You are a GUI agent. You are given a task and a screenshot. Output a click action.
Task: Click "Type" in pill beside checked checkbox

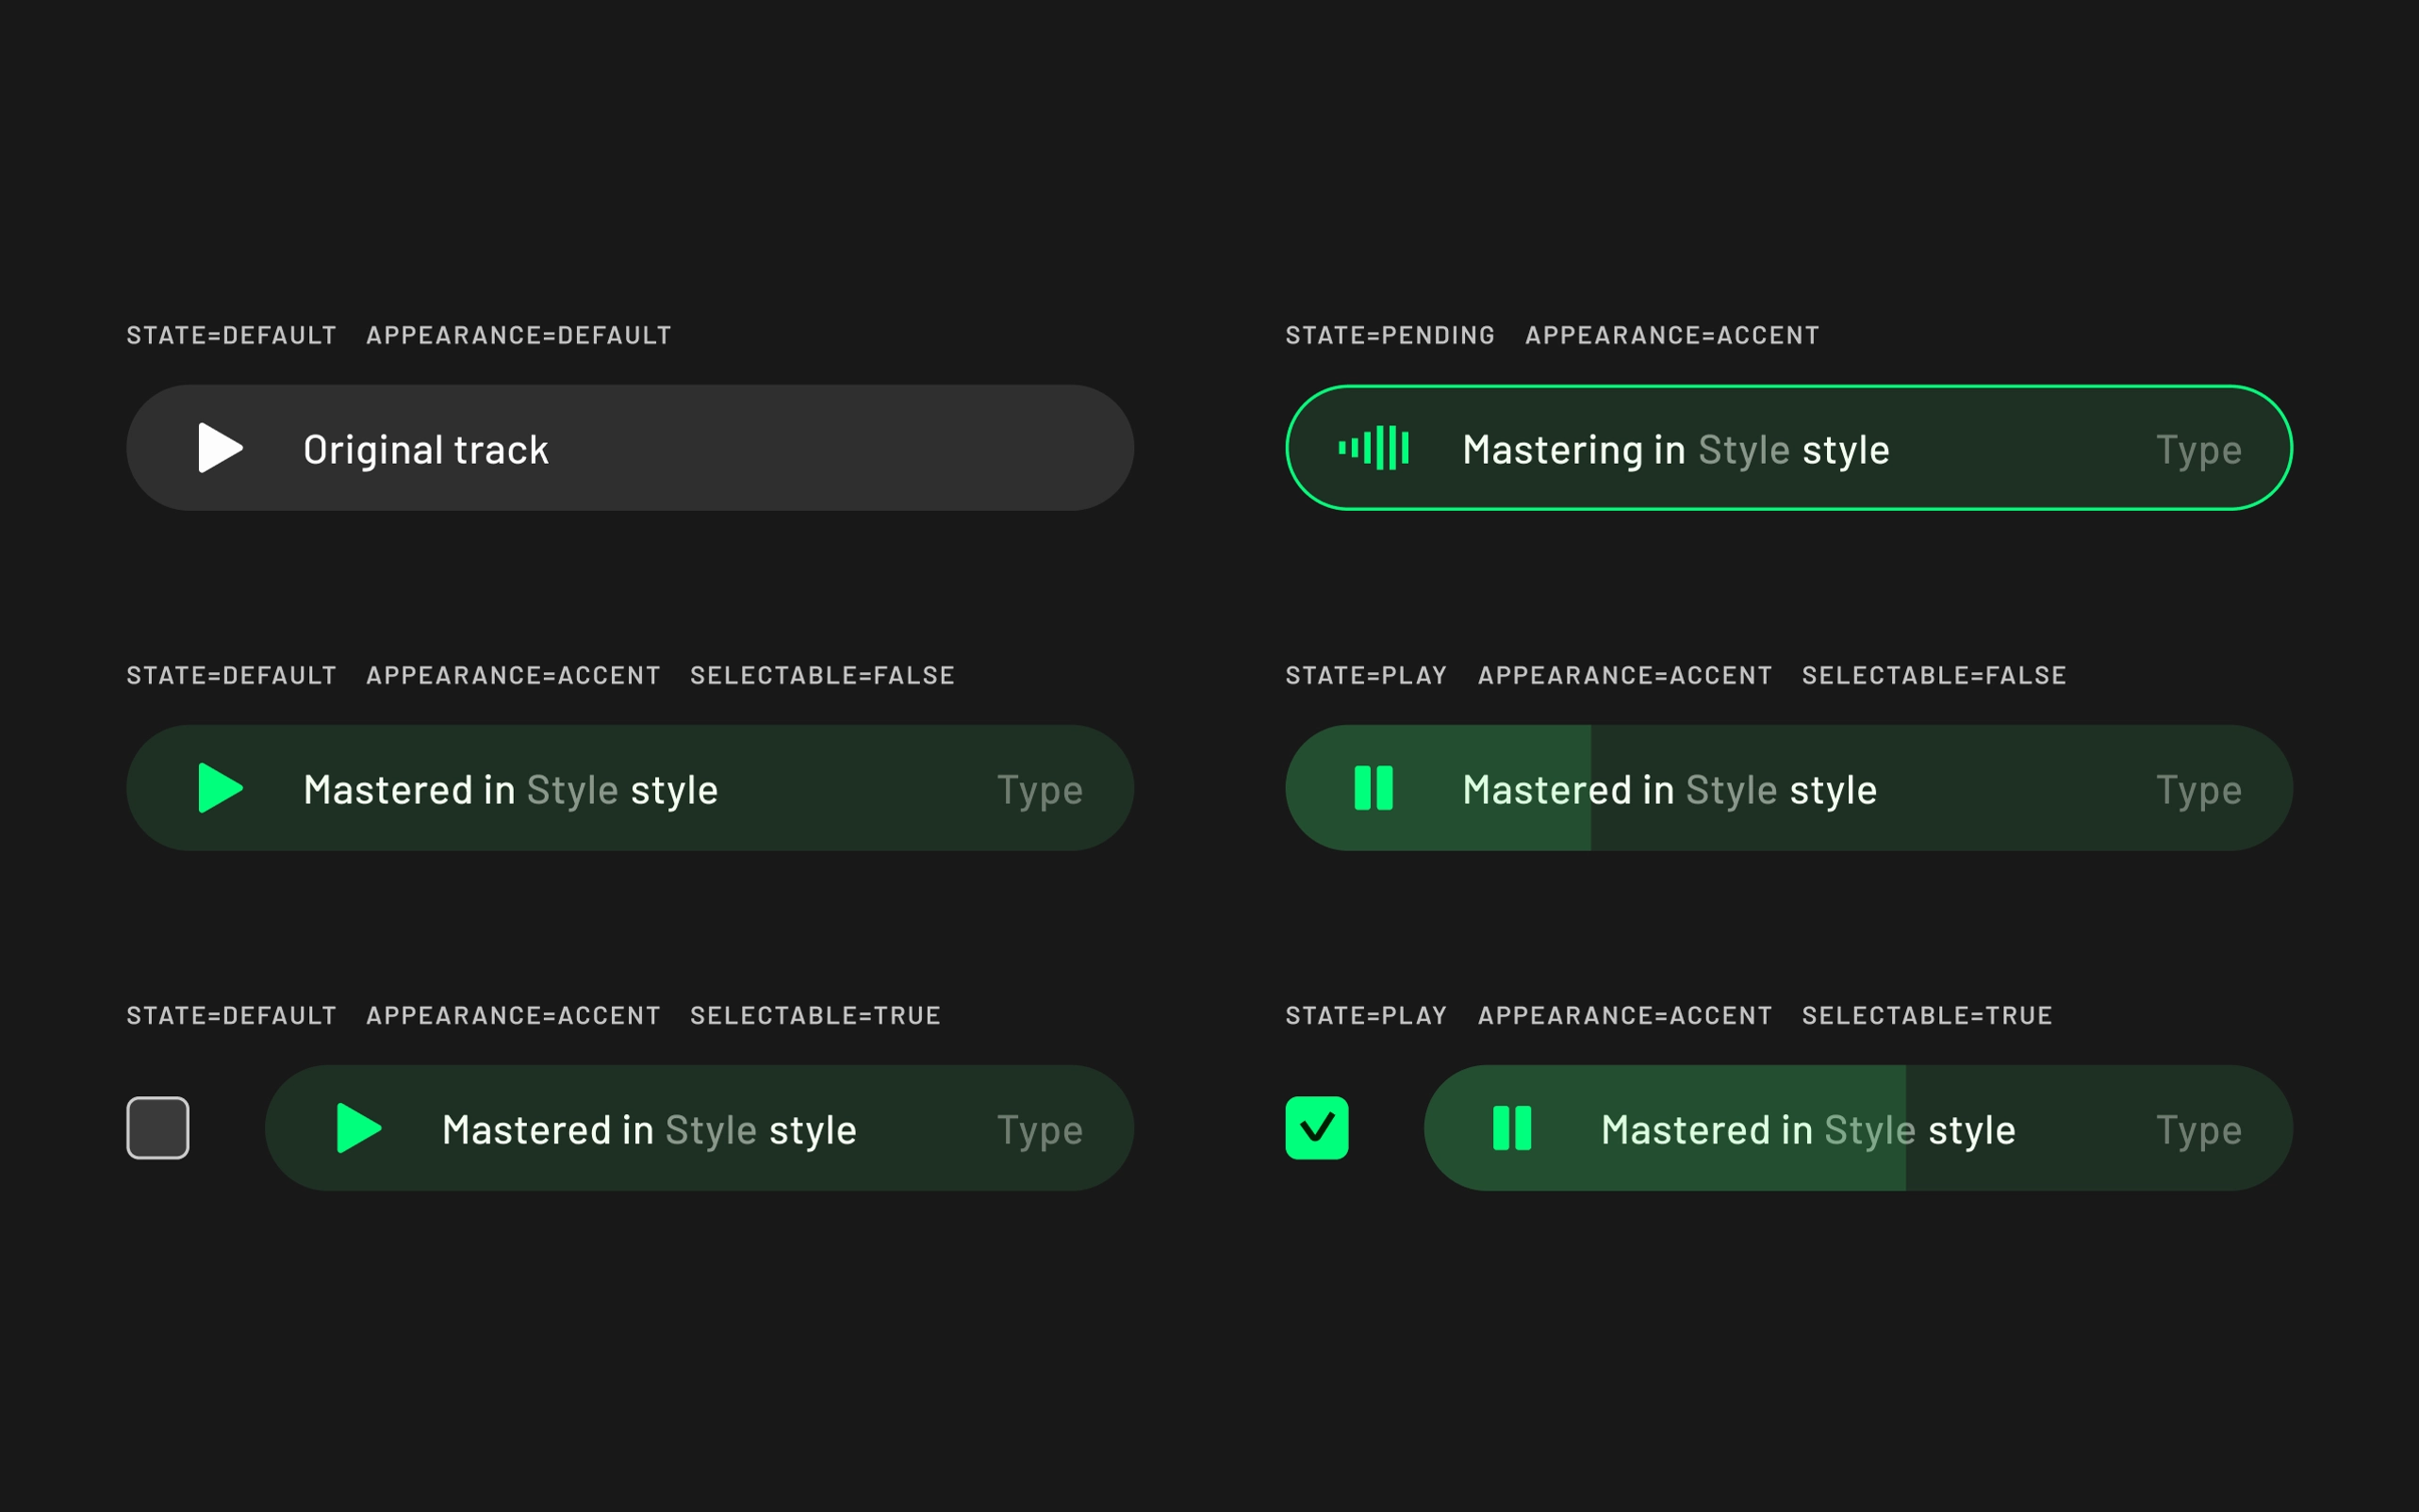[2198, 1130]
